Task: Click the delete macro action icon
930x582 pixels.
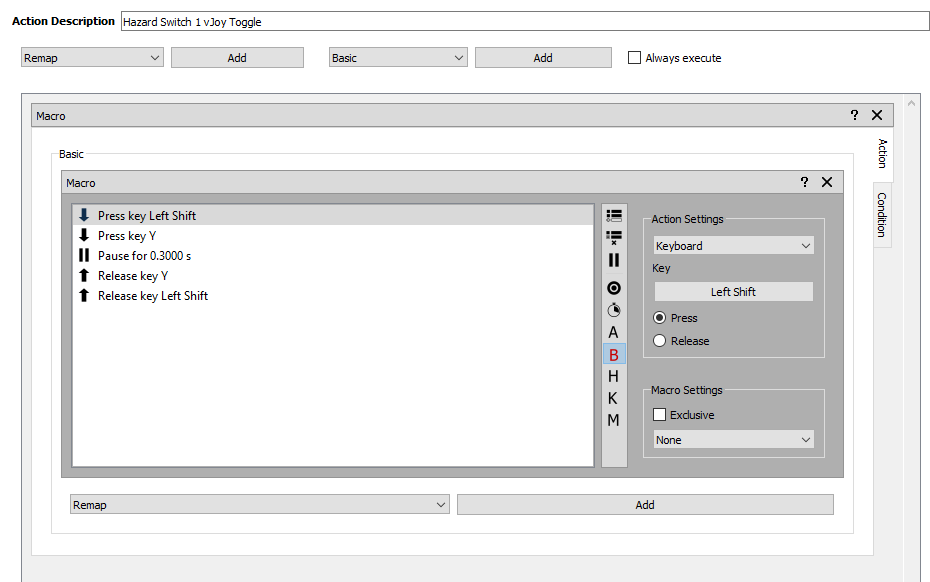Action: click(614, 237)
